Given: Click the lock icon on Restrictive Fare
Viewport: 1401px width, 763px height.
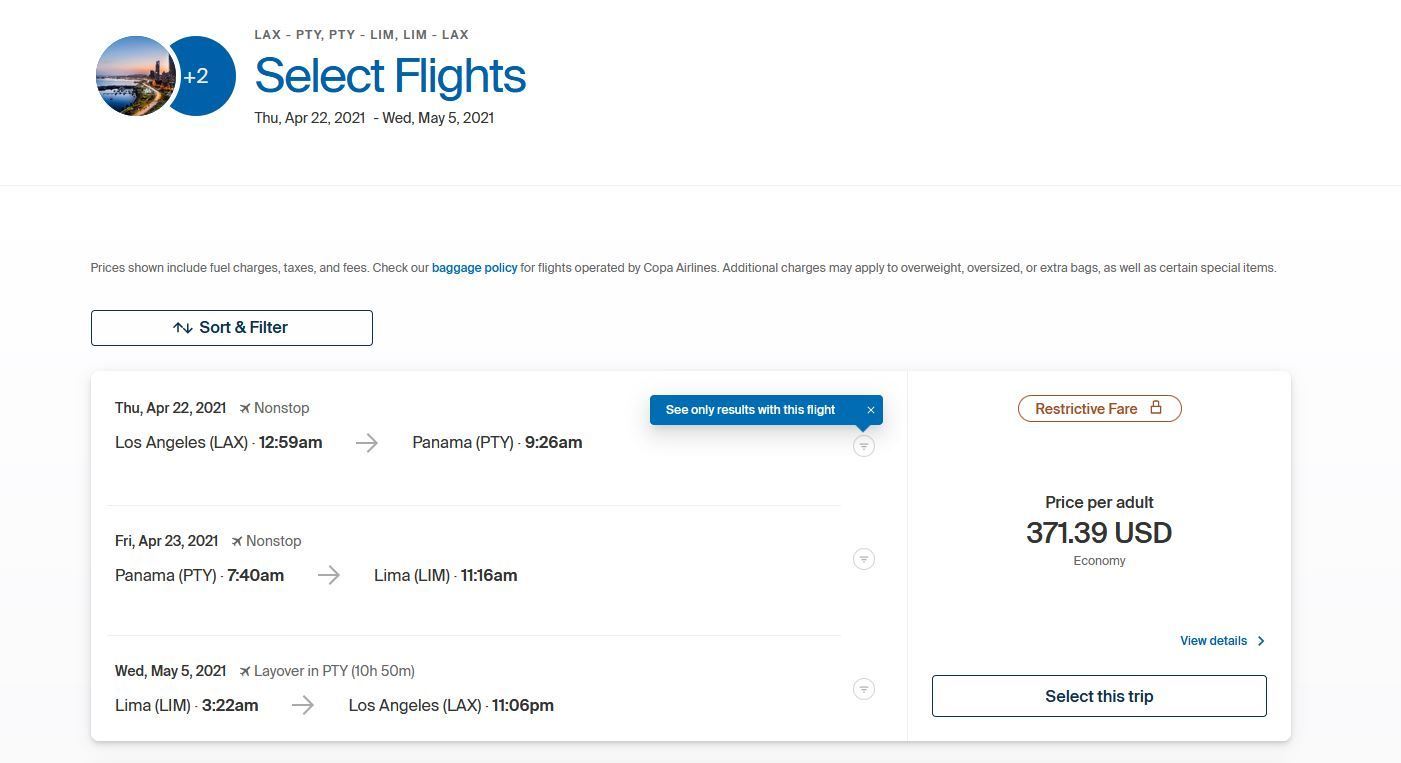Looking at the screenshot, I should tap(1156, 407).
